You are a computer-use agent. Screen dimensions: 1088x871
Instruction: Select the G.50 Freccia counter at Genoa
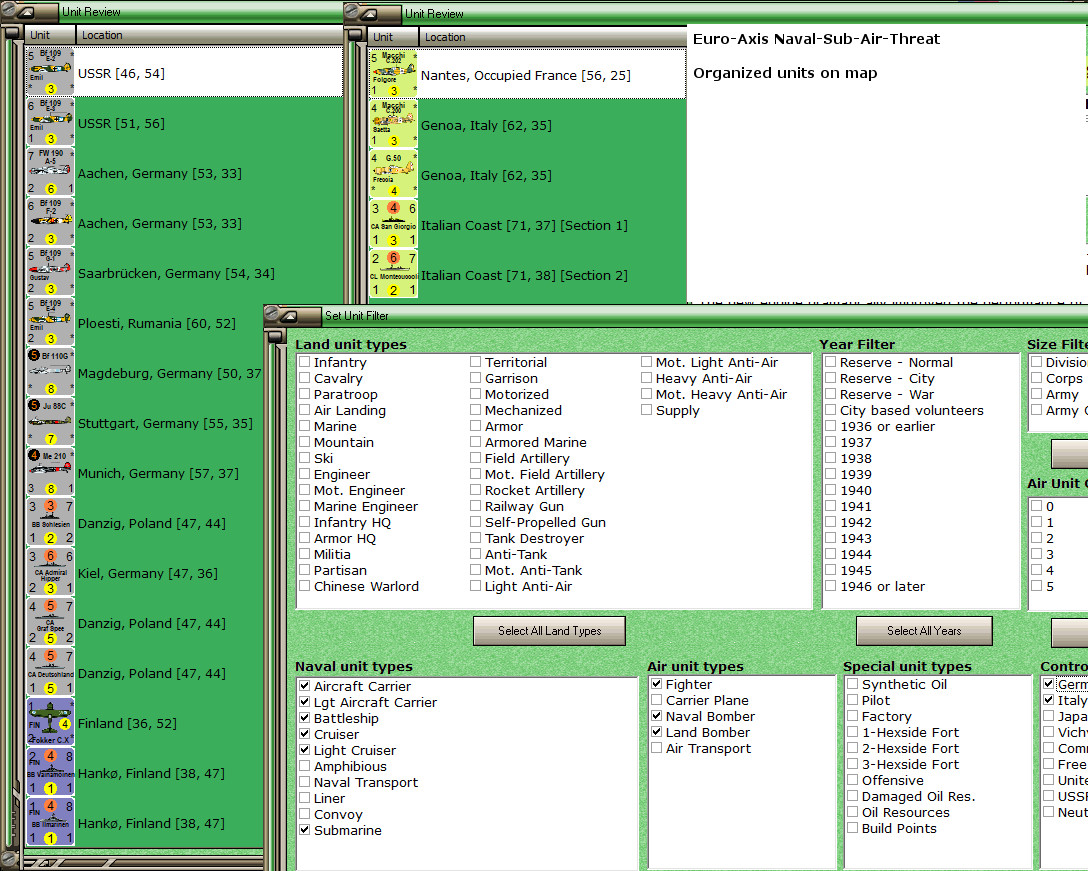coord(393,174)
